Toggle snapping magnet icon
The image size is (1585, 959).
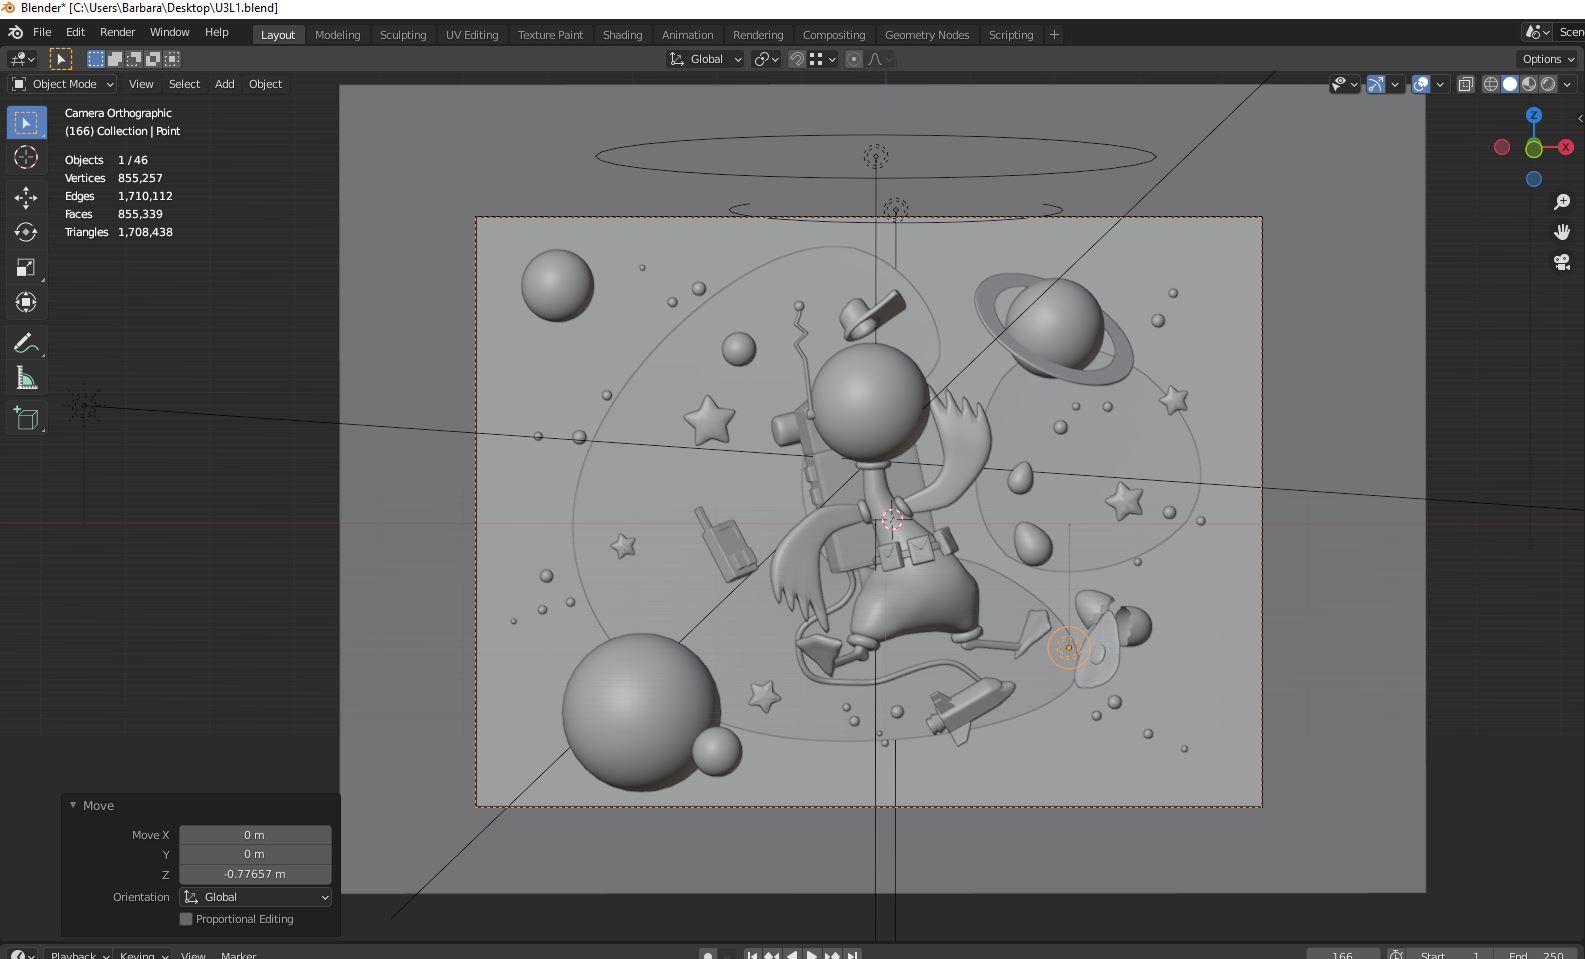click(797, 59)
